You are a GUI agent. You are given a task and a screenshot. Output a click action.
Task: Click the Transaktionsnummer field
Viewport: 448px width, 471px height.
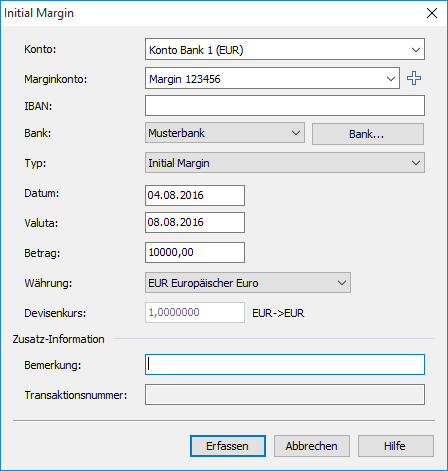[x=285, y=395]
